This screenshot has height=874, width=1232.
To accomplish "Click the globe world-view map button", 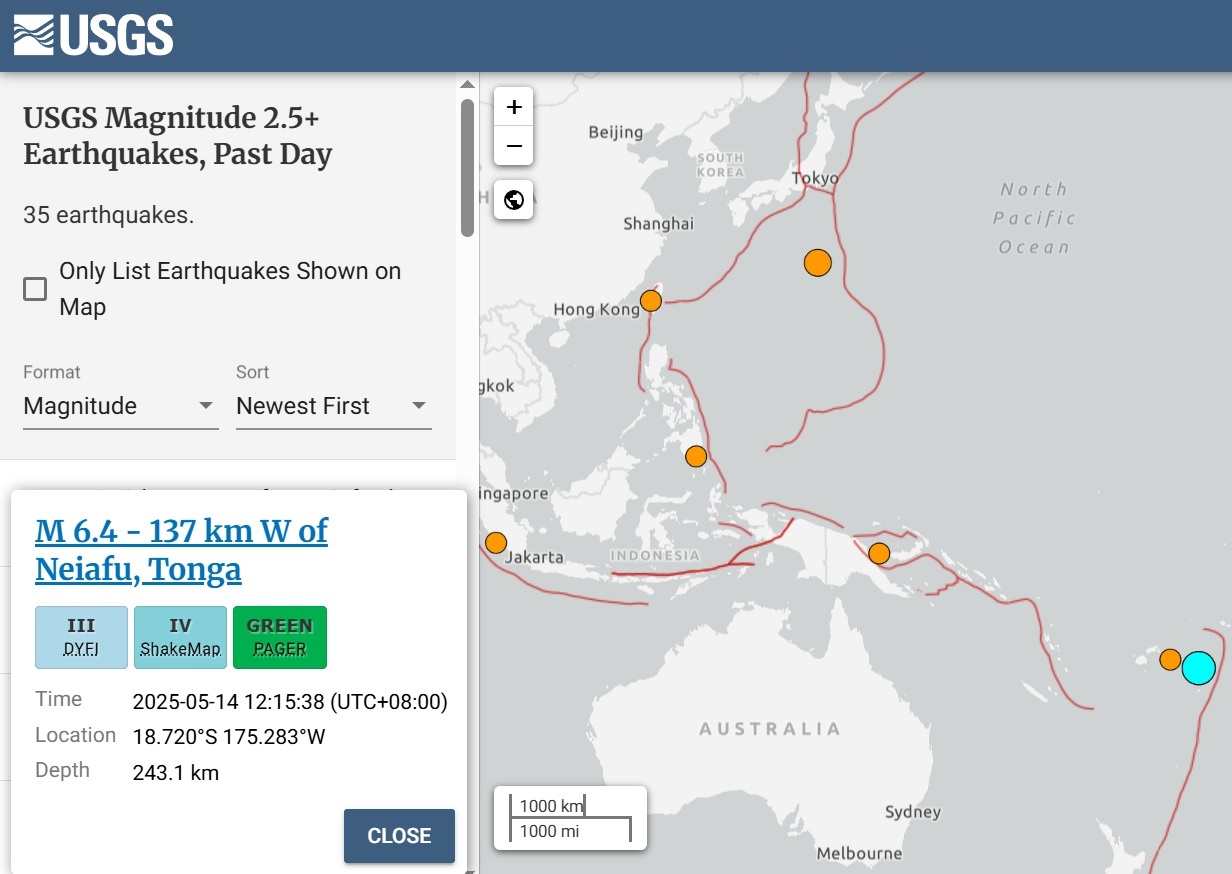I will click(514, 200).
